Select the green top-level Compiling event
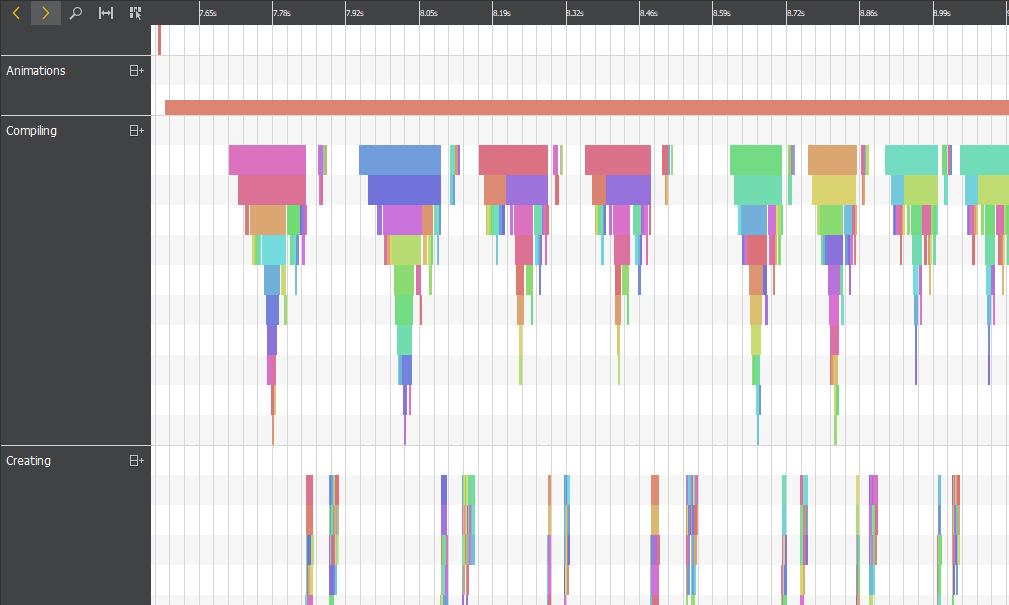The image size is (1009, 605). [755, 160]
